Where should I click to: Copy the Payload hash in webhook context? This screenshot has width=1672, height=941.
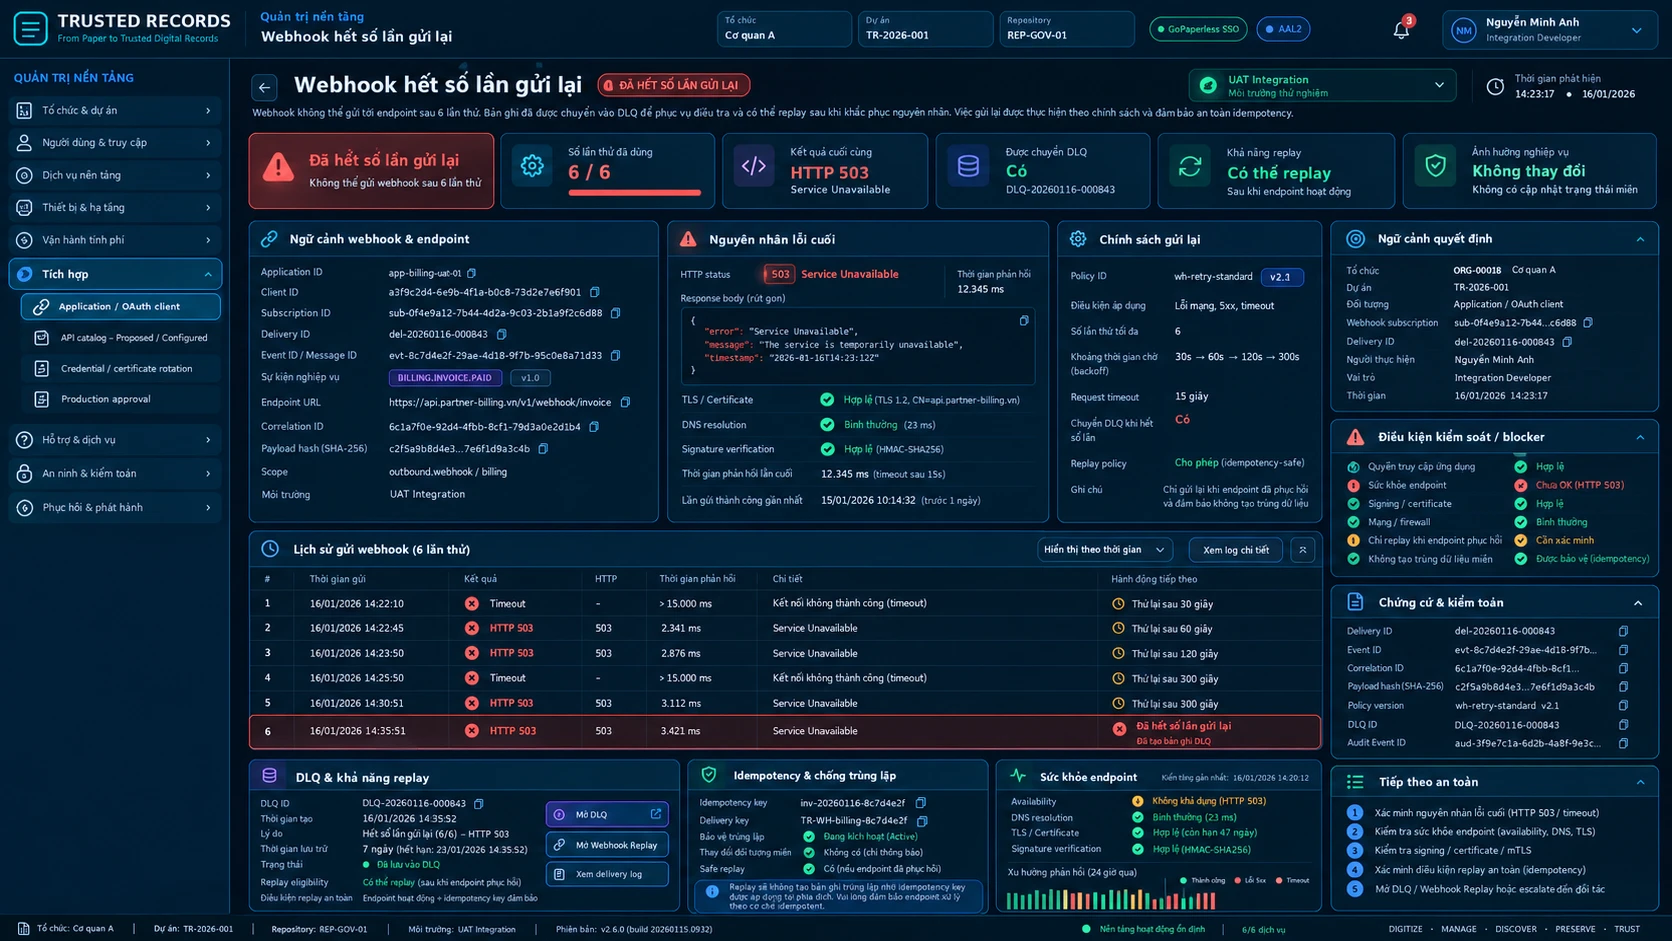coord(544,448)
